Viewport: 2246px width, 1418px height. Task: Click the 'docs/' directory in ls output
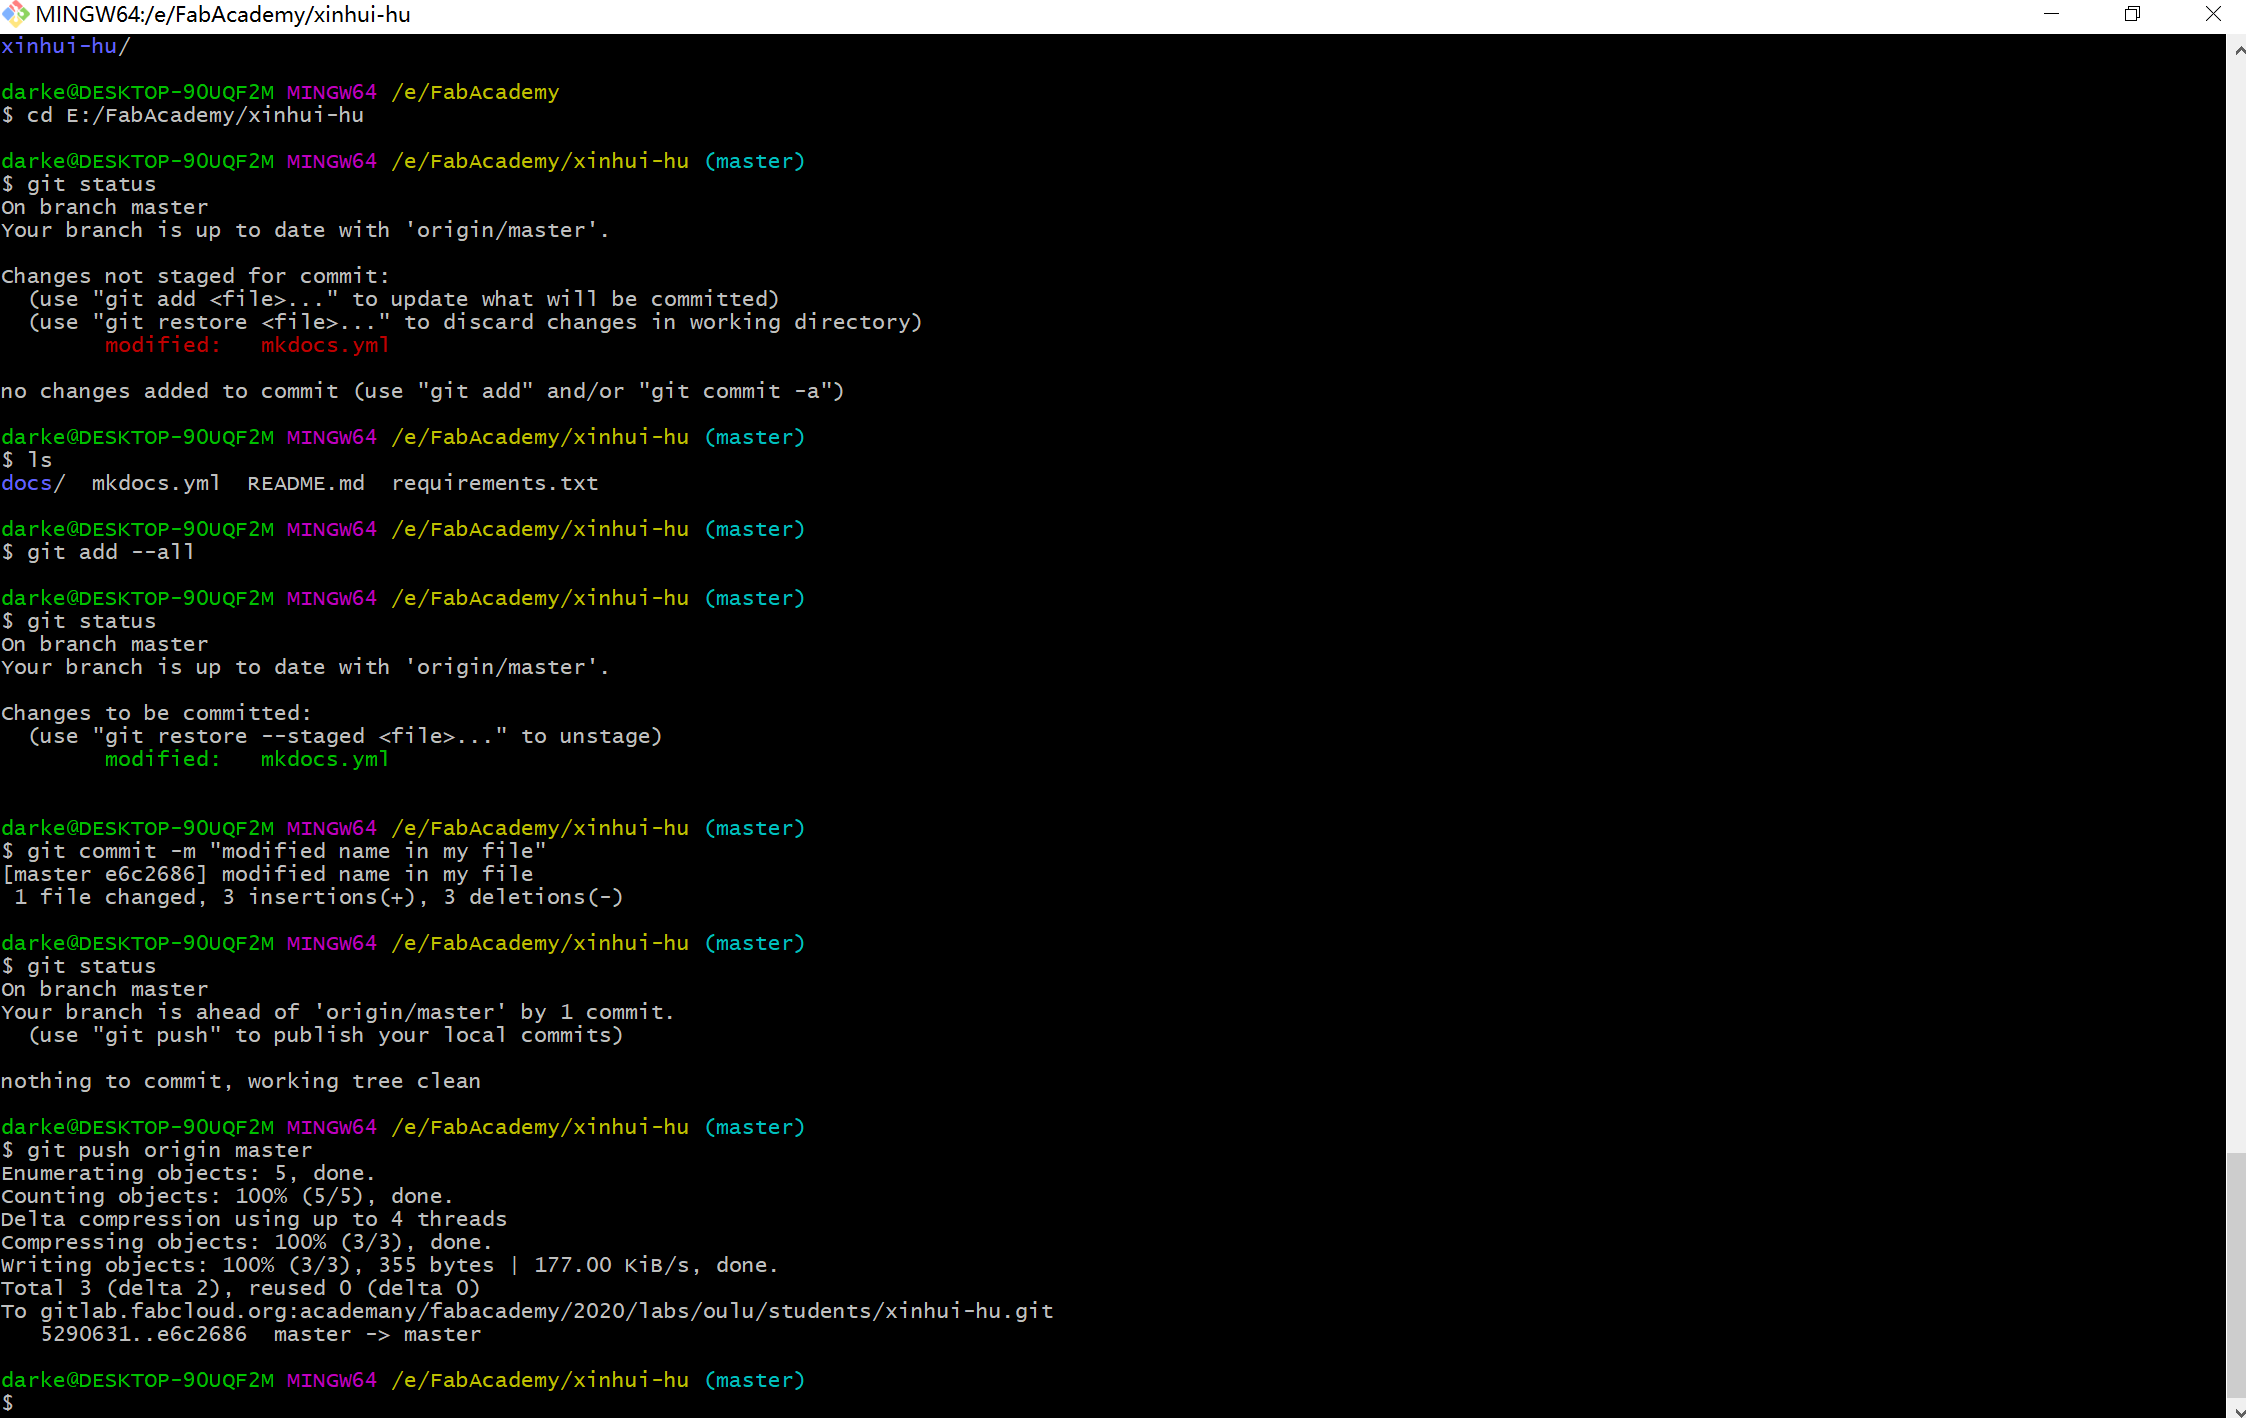click(x=33, y=483)
